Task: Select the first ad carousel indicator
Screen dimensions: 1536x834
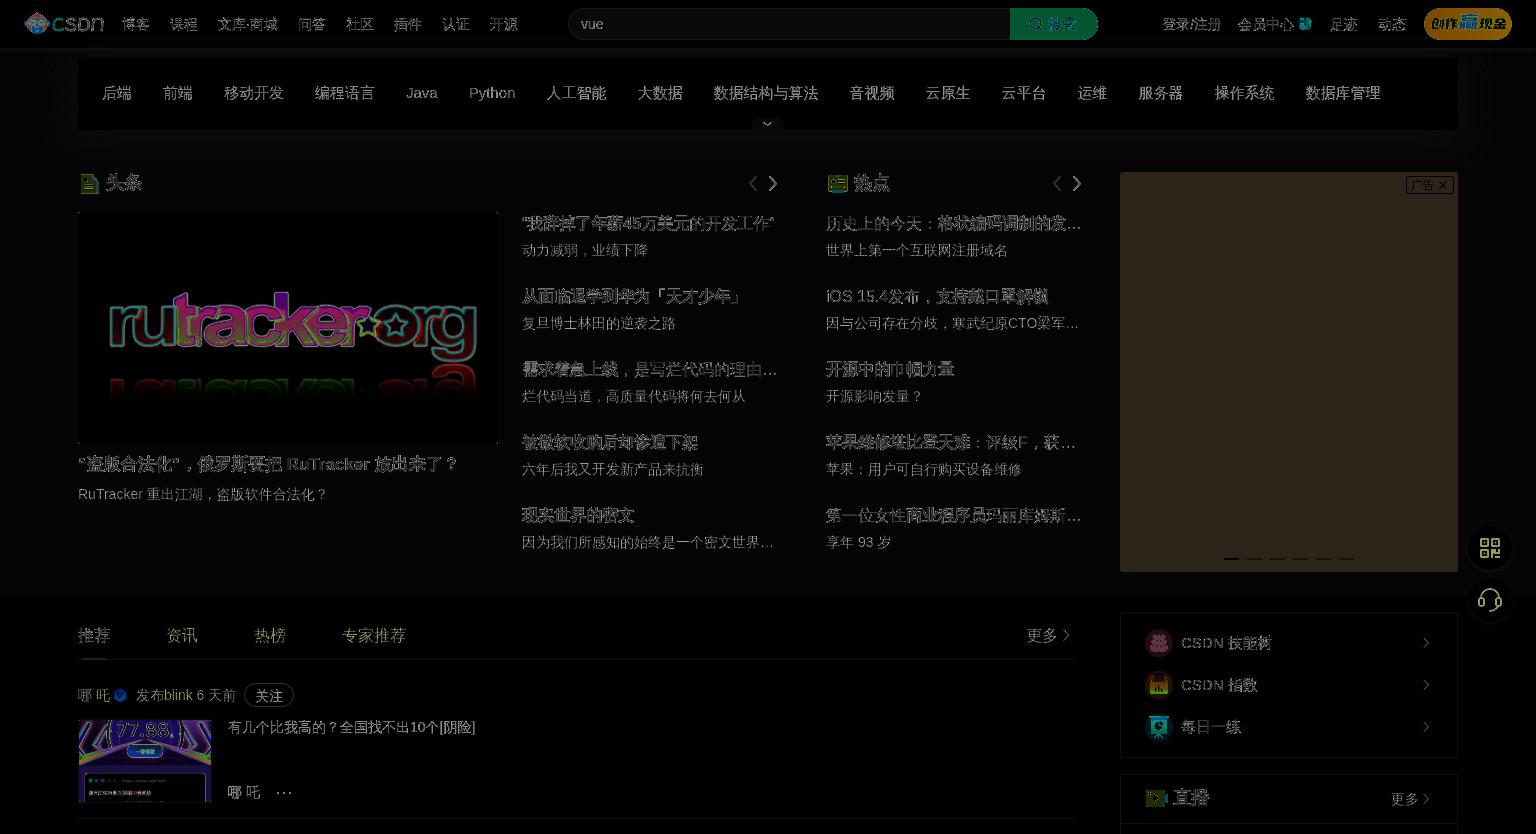Action: tap(1231, 559)
